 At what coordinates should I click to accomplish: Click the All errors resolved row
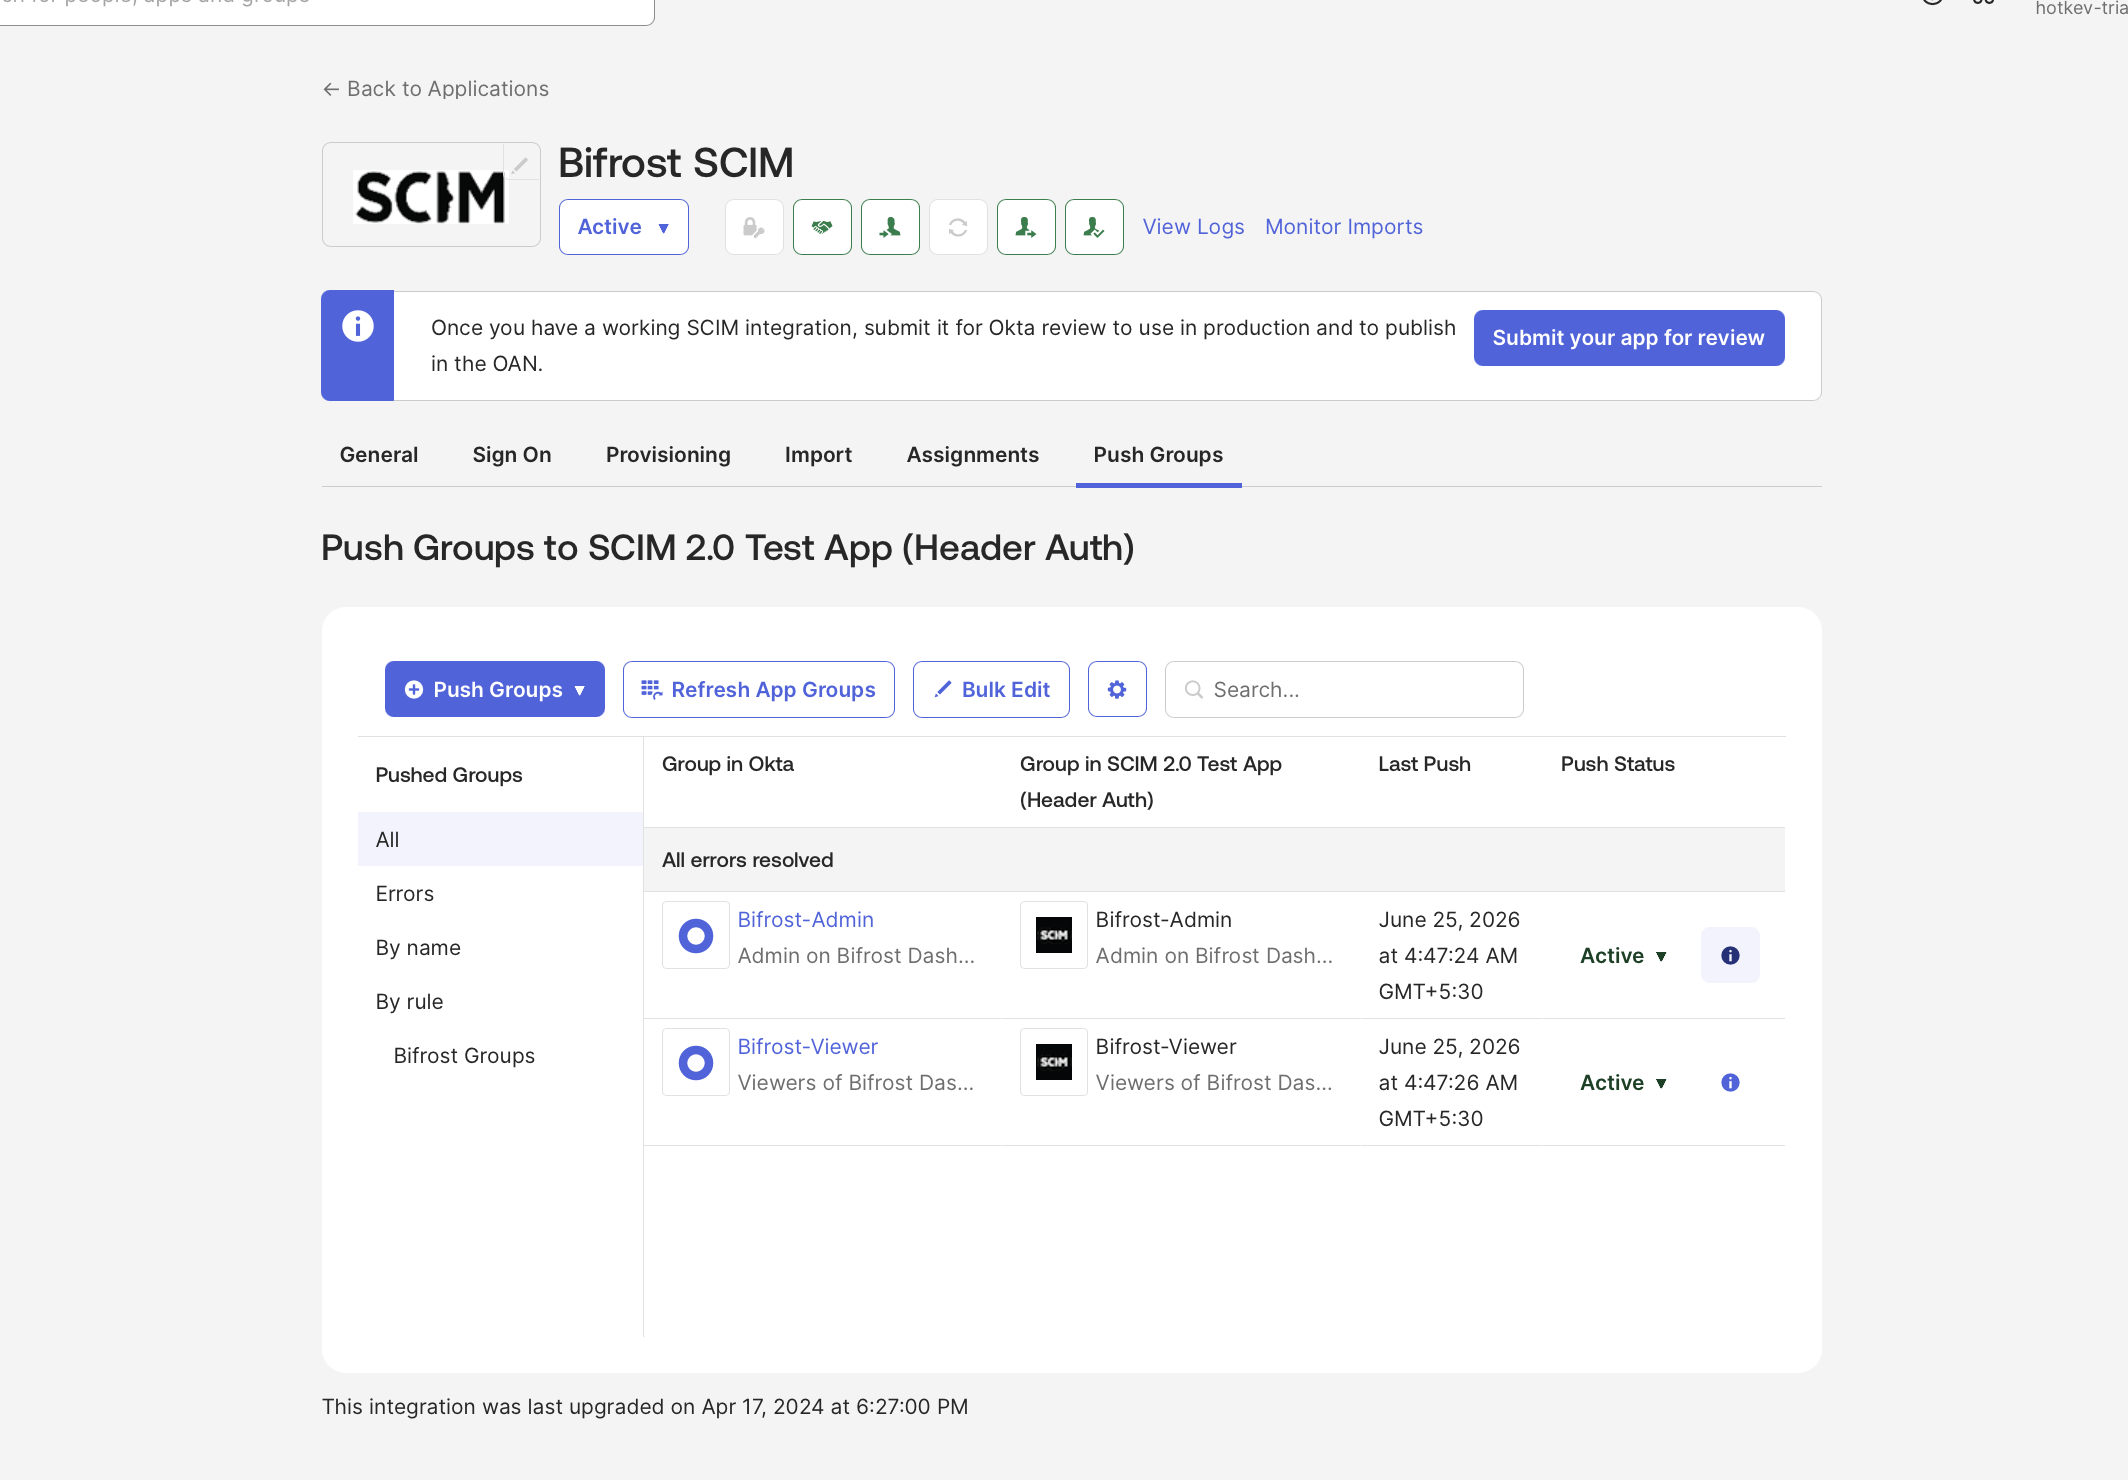point(1214,860)
